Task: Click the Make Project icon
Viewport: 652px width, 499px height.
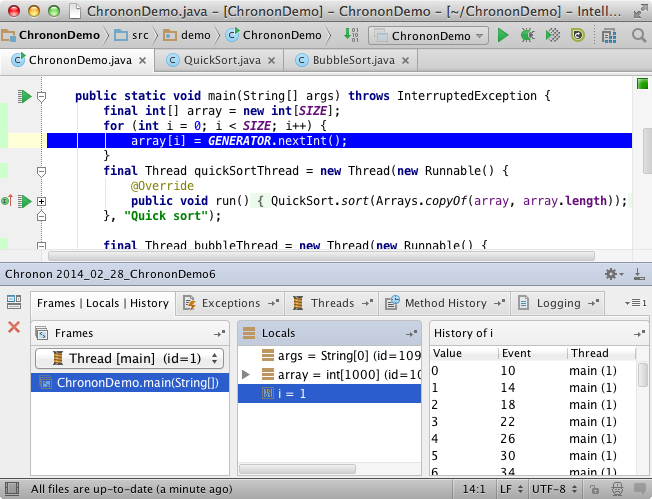Action: coord(350,36)
